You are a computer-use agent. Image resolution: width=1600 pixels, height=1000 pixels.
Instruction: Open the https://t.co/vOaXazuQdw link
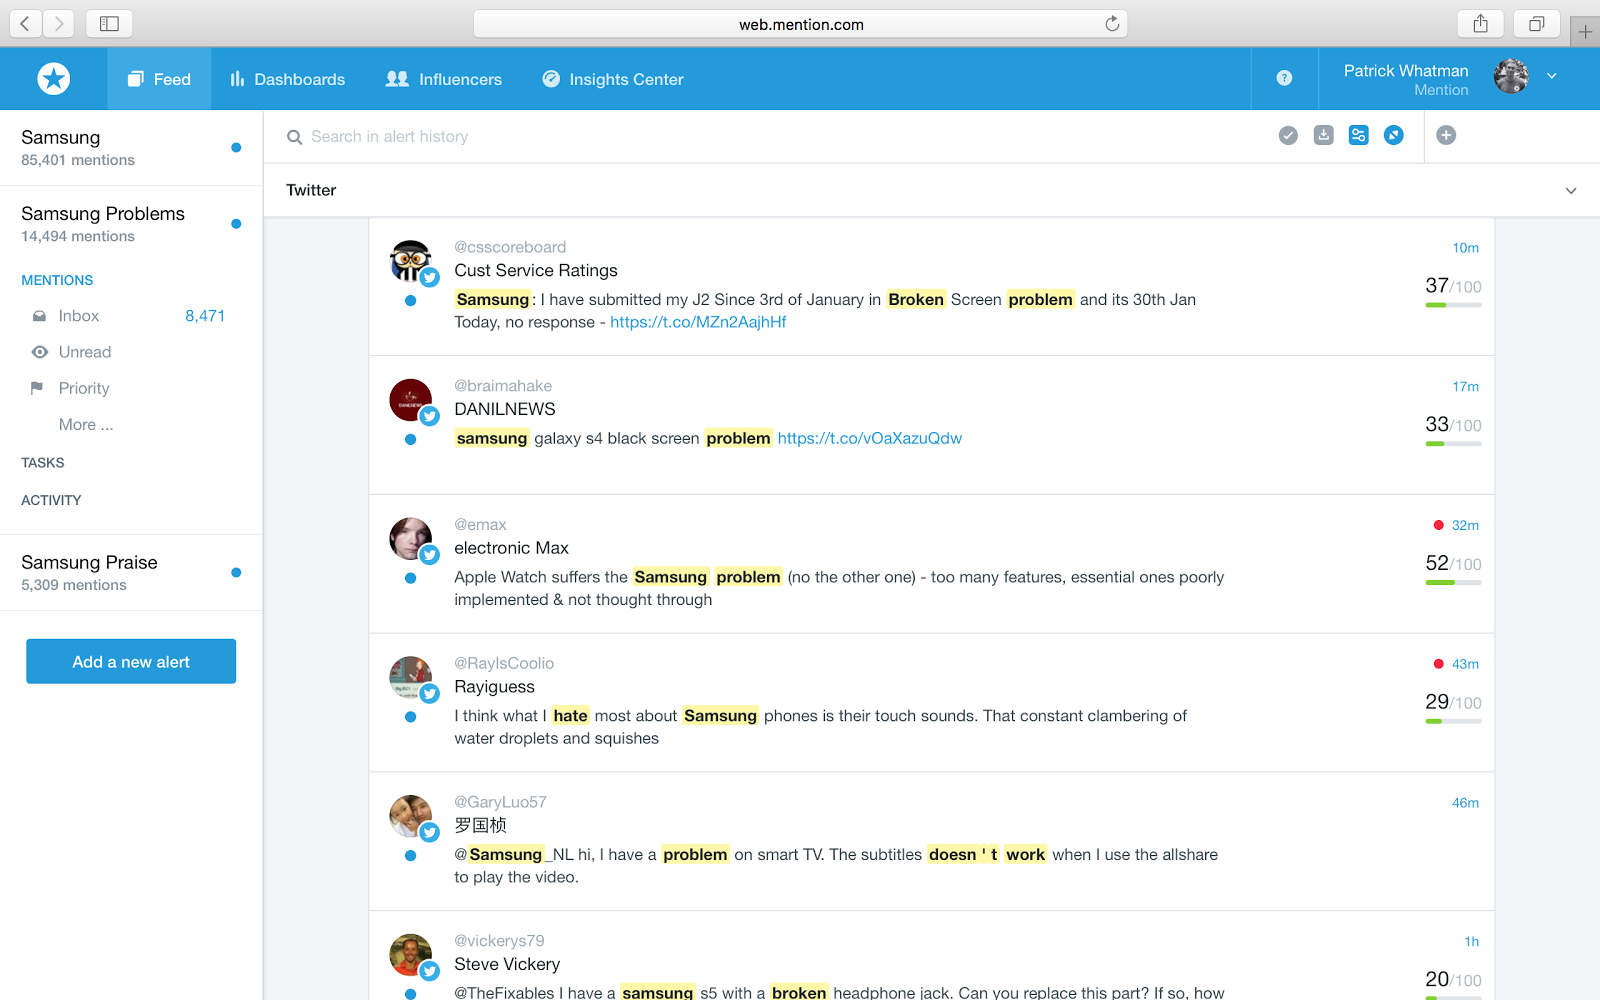click(870, 438)
